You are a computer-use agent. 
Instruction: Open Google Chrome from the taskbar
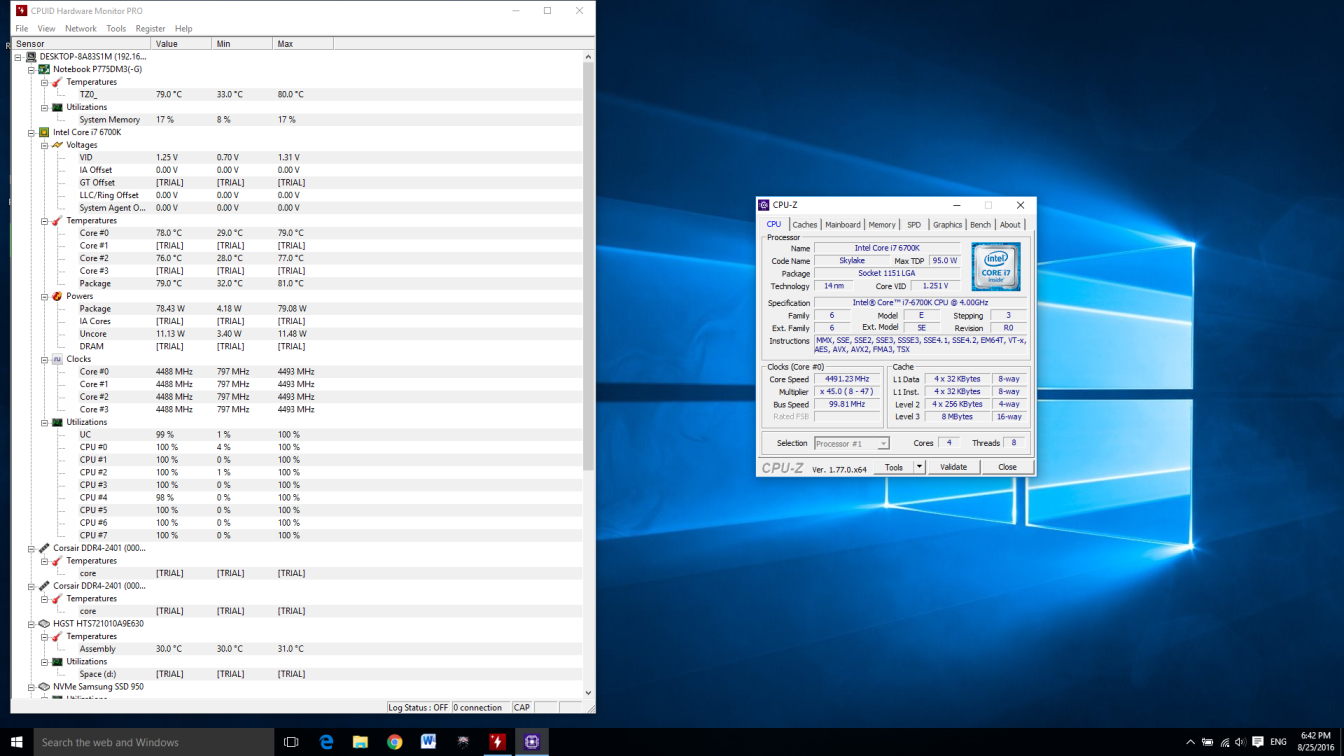394,742
